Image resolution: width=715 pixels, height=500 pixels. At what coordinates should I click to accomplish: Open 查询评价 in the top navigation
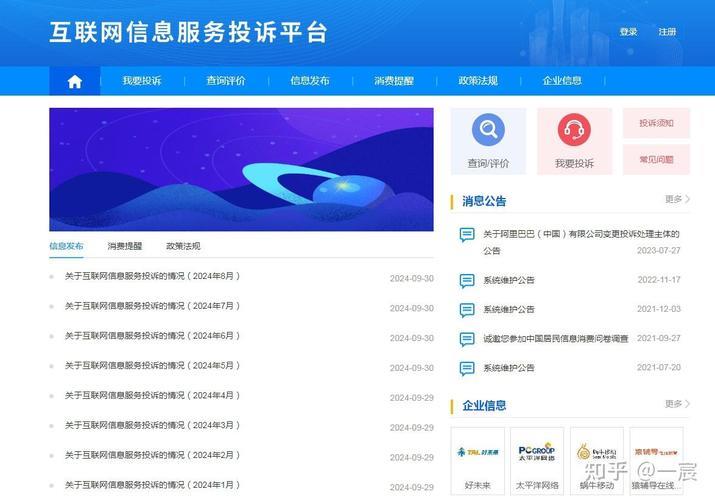[226, 81]
